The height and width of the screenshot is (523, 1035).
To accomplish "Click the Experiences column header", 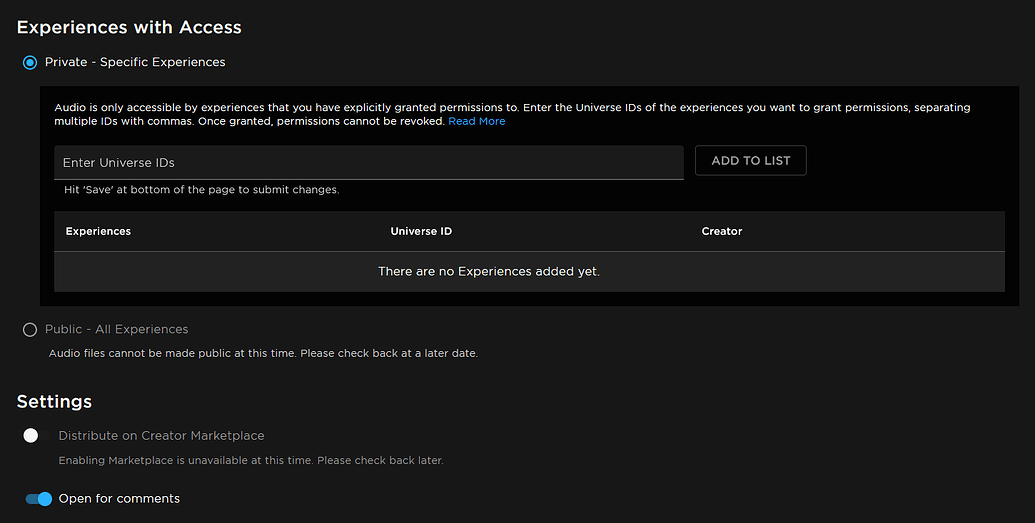I will click(98, 231).
